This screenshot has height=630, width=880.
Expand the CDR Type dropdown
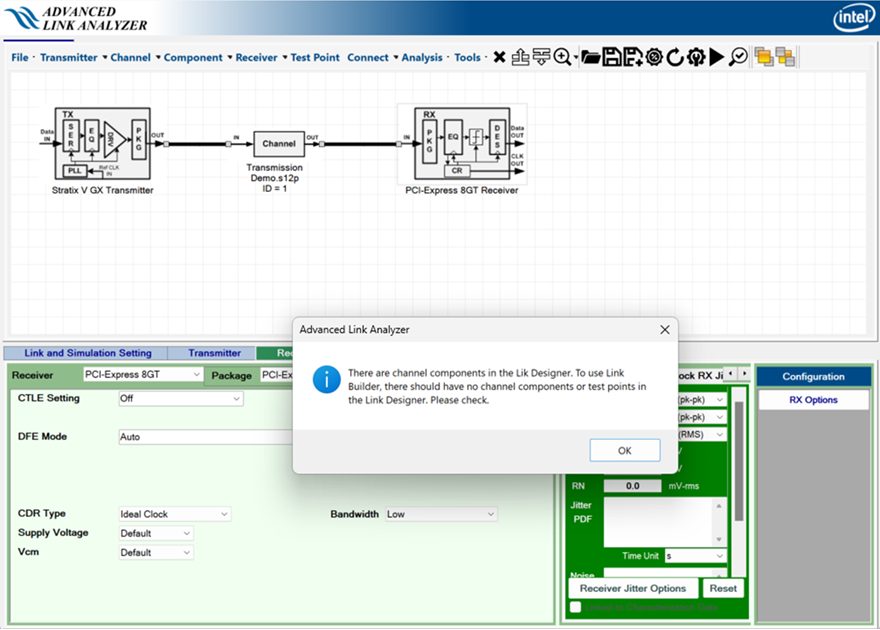[175, 514]
